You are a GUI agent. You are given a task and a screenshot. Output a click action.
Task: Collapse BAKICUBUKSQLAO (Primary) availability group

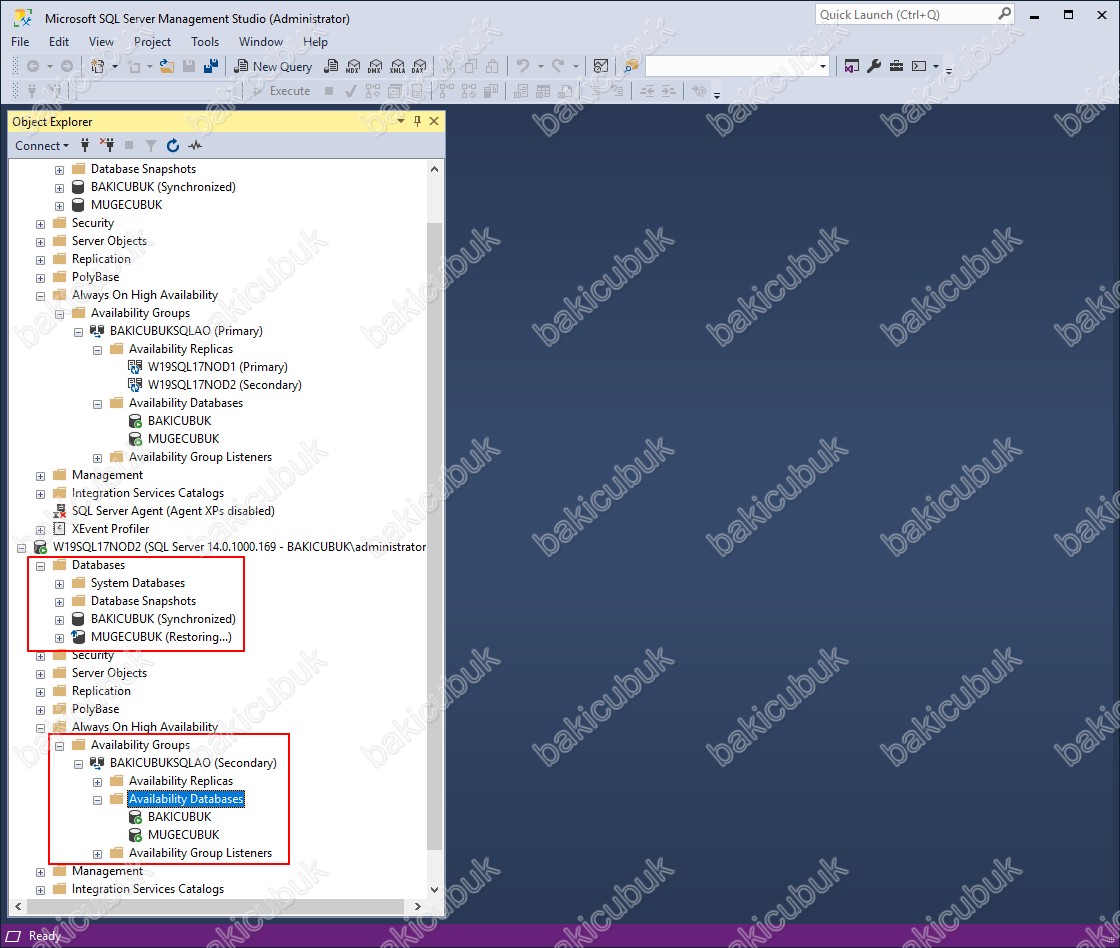[x=79, y=331]
